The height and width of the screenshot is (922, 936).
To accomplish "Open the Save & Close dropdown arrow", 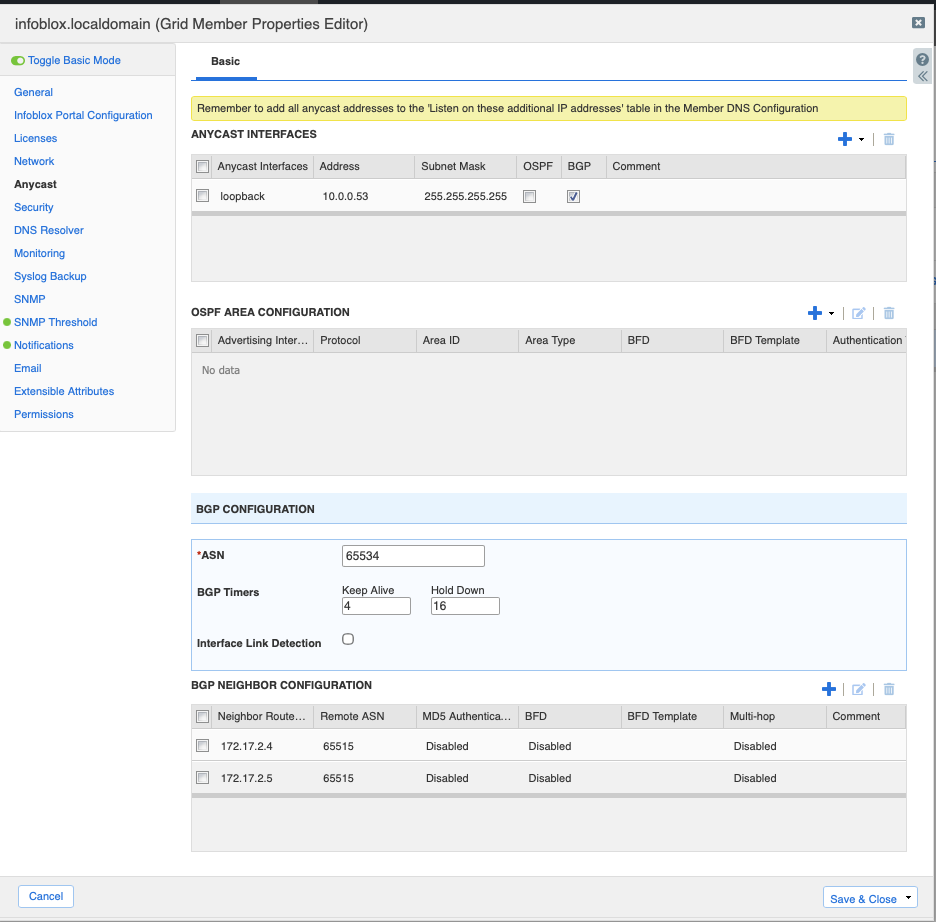I will (908, 897).
